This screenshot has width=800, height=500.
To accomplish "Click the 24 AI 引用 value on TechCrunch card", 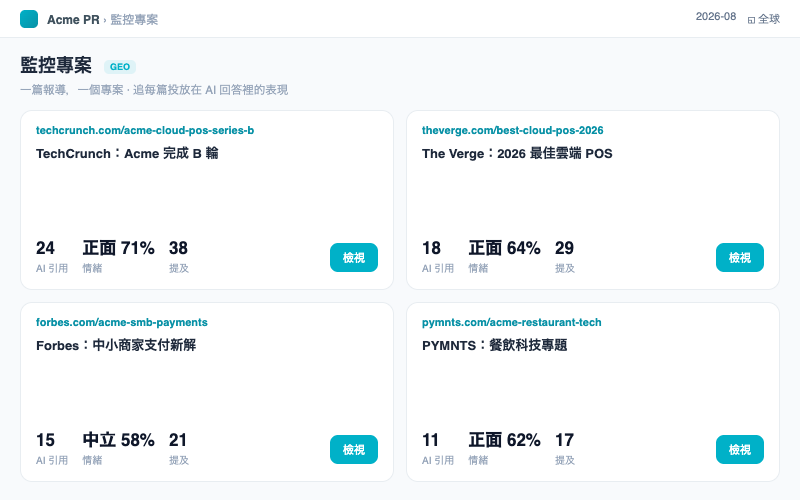I will tap(45, 248).
